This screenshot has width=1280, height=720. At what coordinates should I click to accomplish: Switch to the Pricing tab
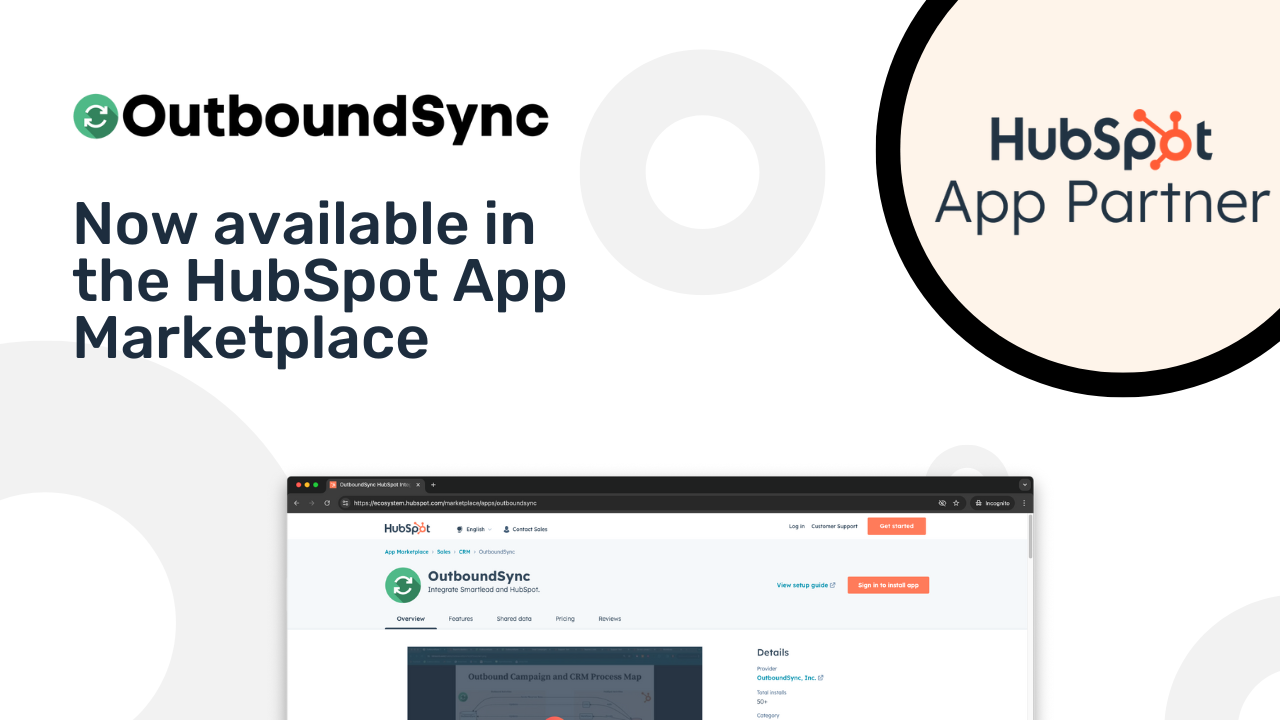coord(566,619)
